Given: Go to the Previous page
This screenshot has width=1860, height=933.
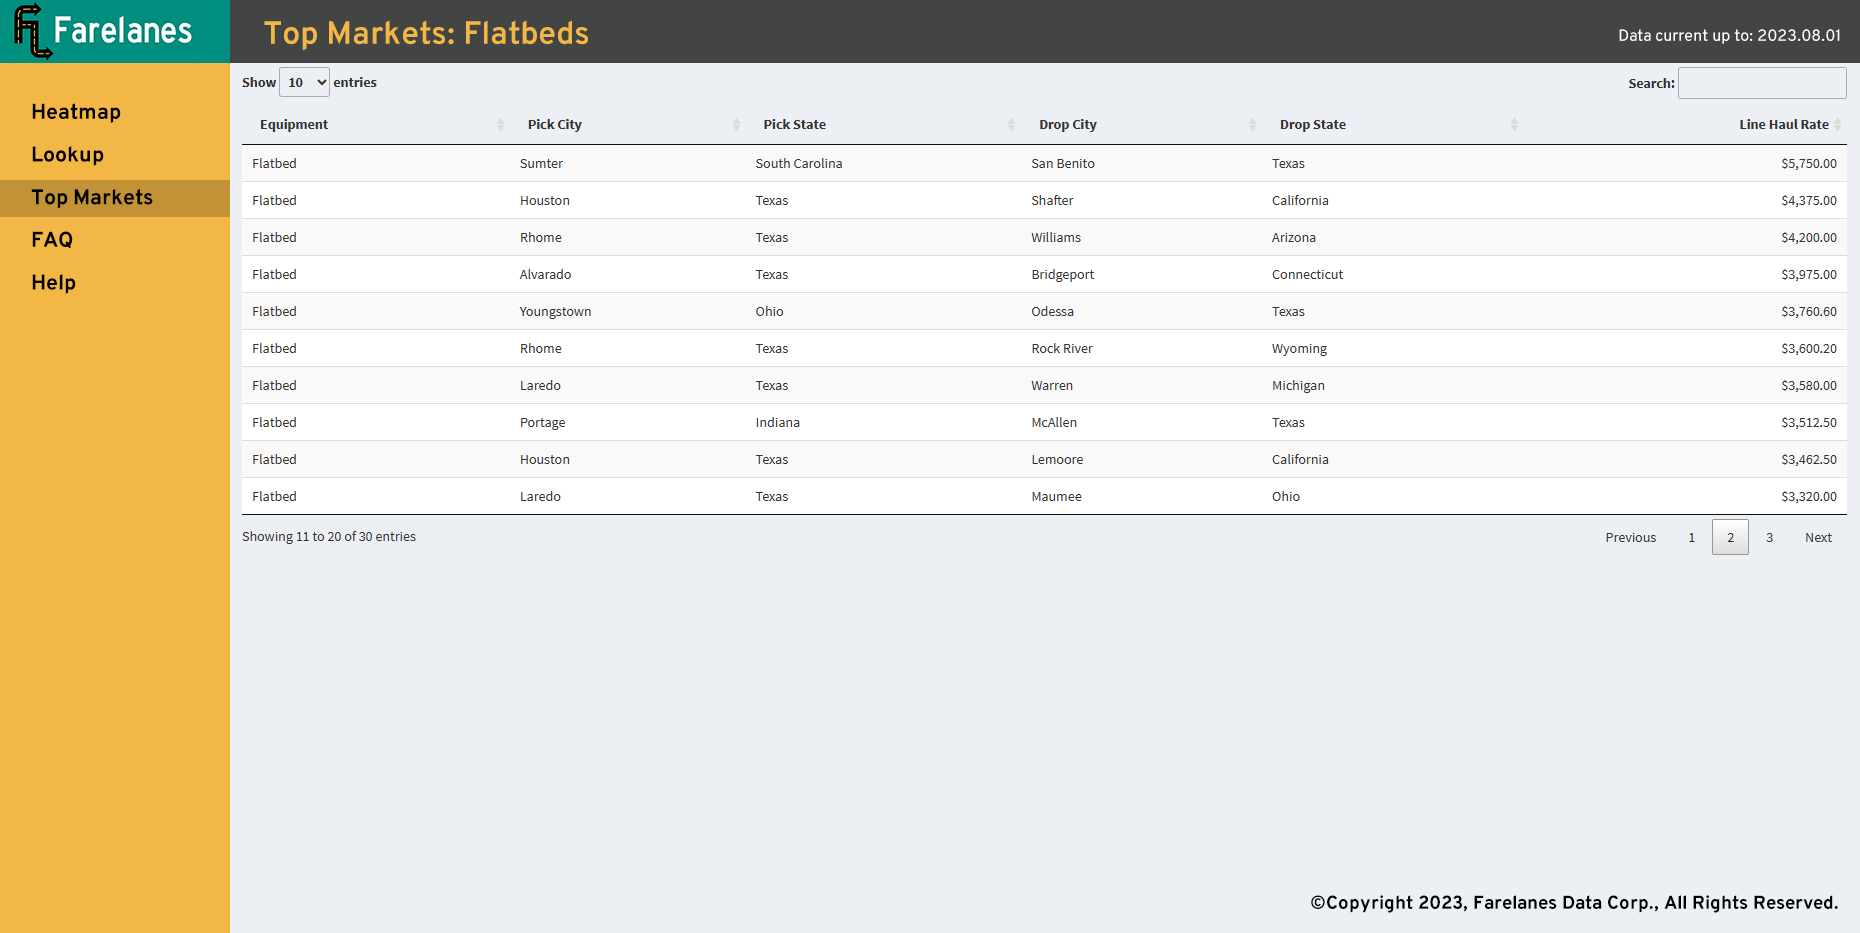Looking at the screenshot, I should (x=1631, y=537).
